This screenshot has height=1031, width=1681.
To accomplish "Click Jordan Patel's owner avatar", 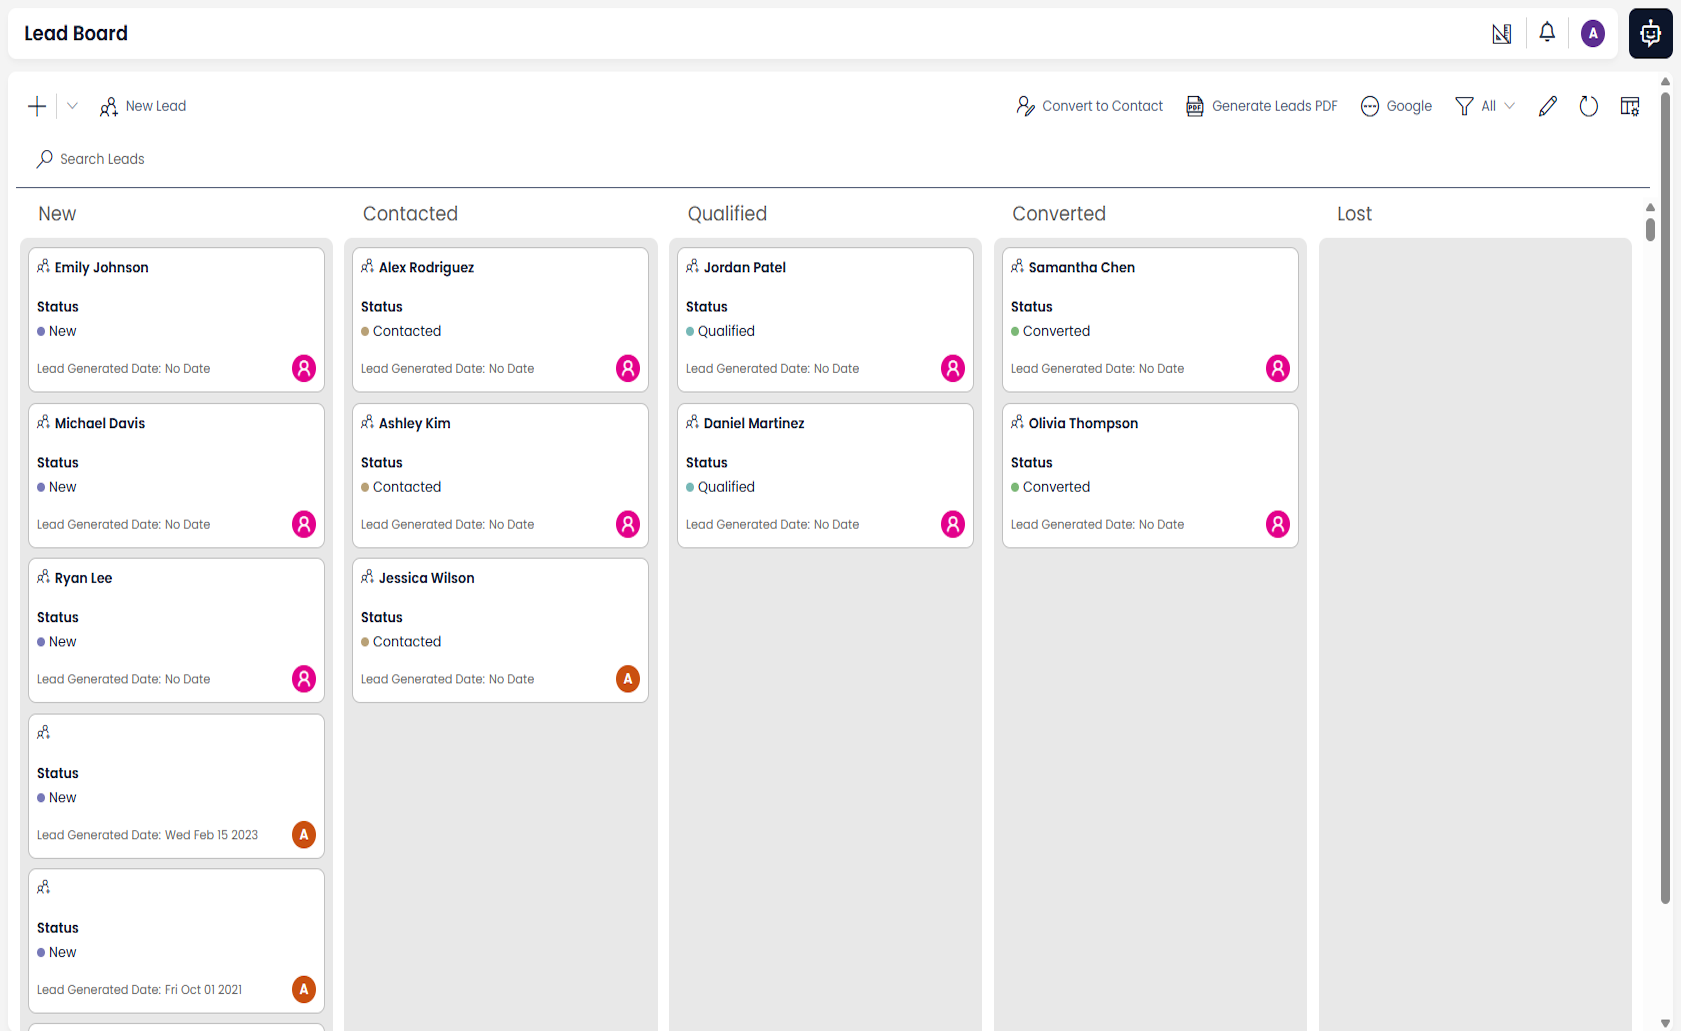I will click(953, 368).
